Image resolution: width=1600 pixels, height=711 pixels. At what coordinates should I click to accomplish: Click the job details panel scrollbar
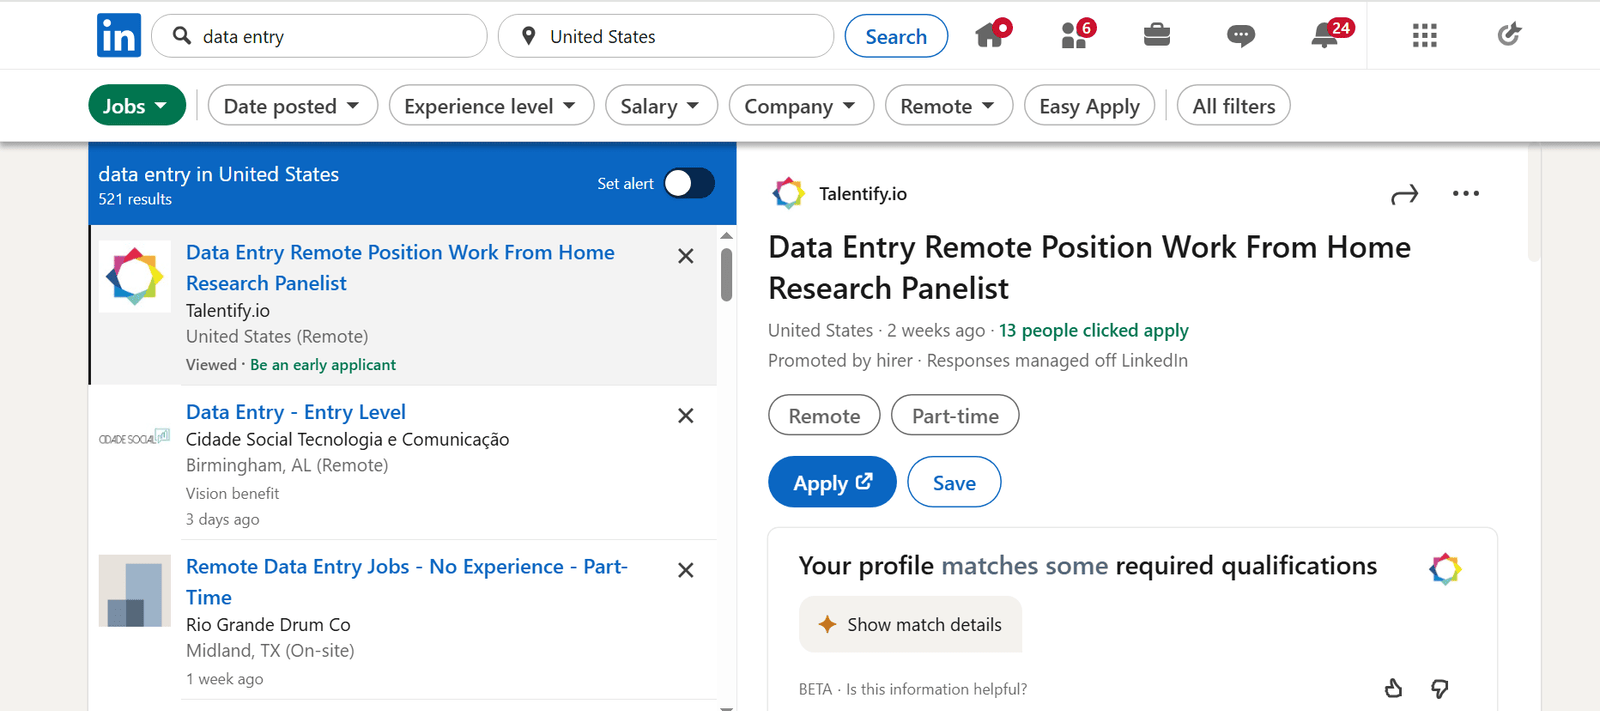(x=1534, y=205)
